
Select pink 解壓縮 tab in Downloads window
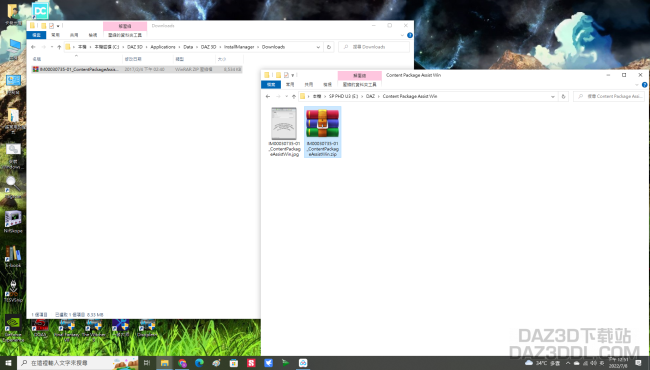pos(125,26)
